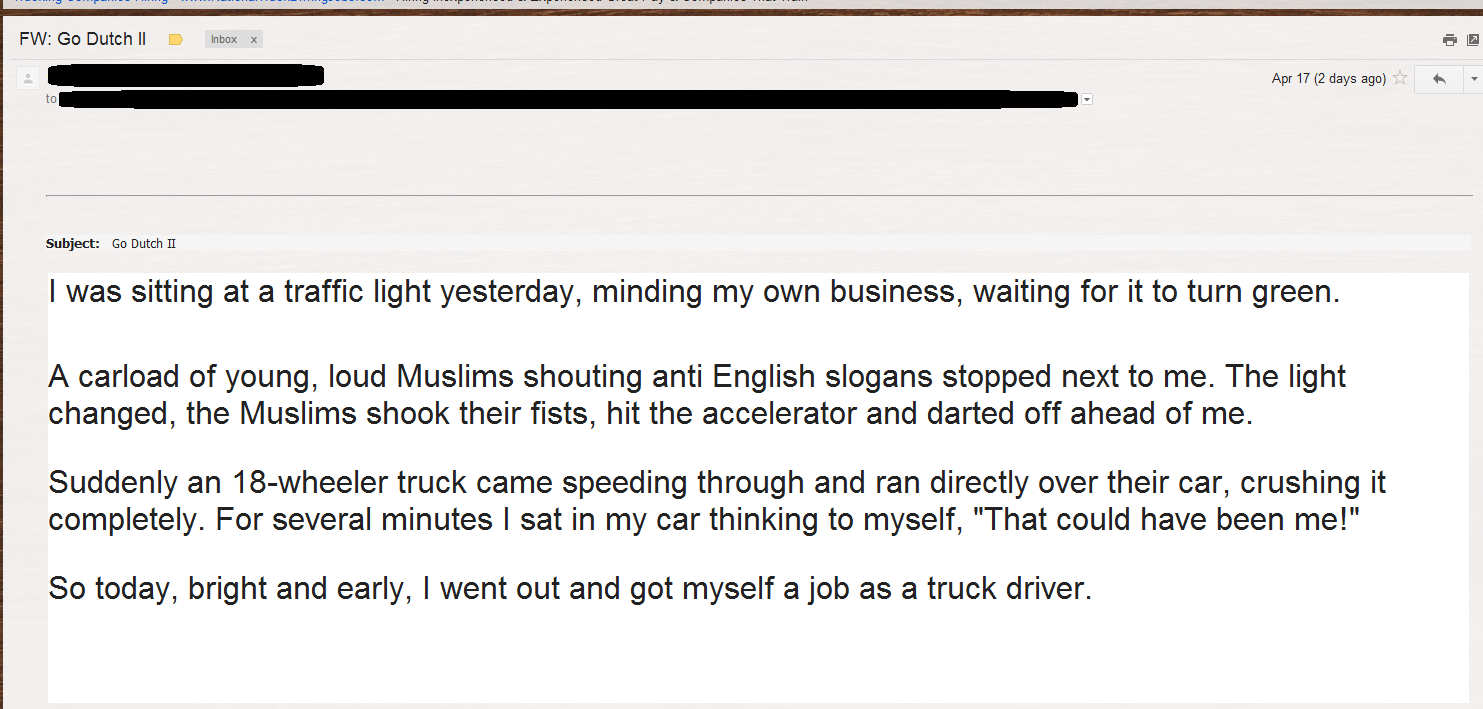Click the Apr 17 (2 days ago) date
The height and width of the screenshot is (709, 1483).
[1328, 79]
